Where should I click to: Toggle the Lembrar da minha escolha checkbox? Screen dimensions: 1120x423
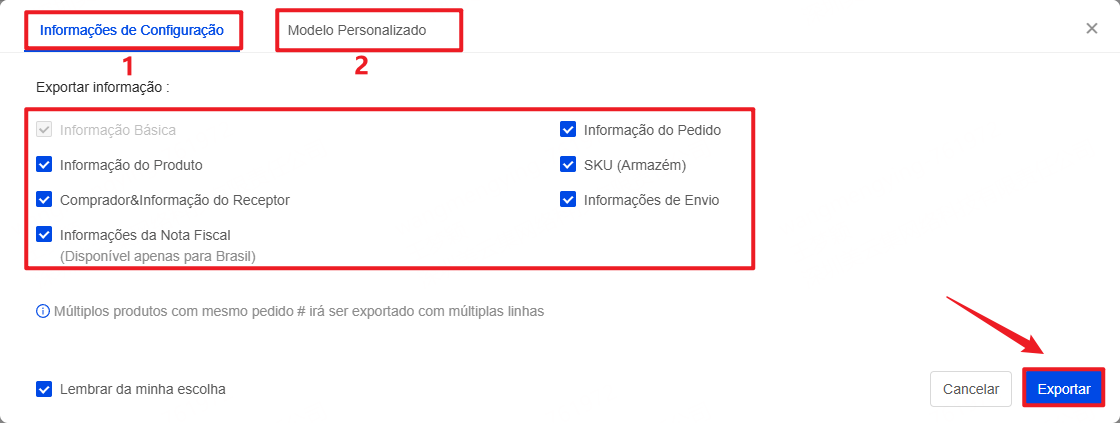pos(44,389)
